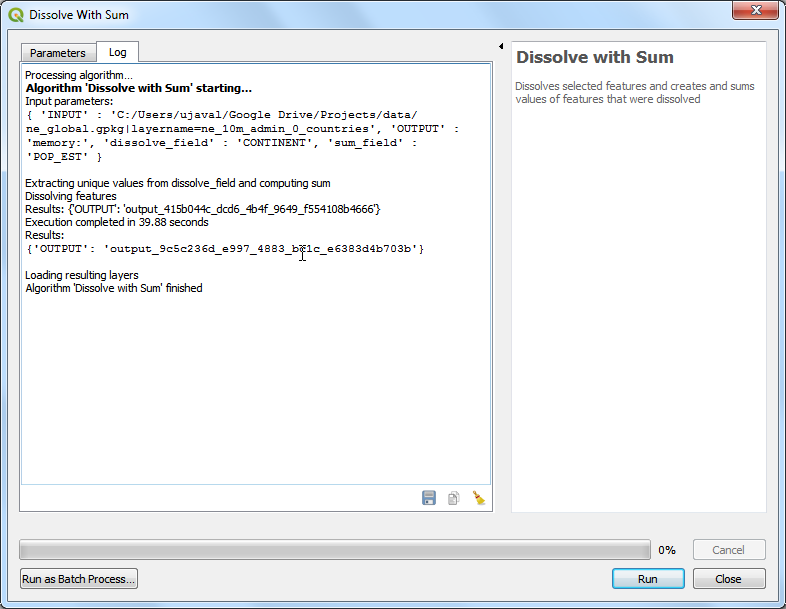Select the Log tab
The image size is (786, 609).
coord(118,53)
